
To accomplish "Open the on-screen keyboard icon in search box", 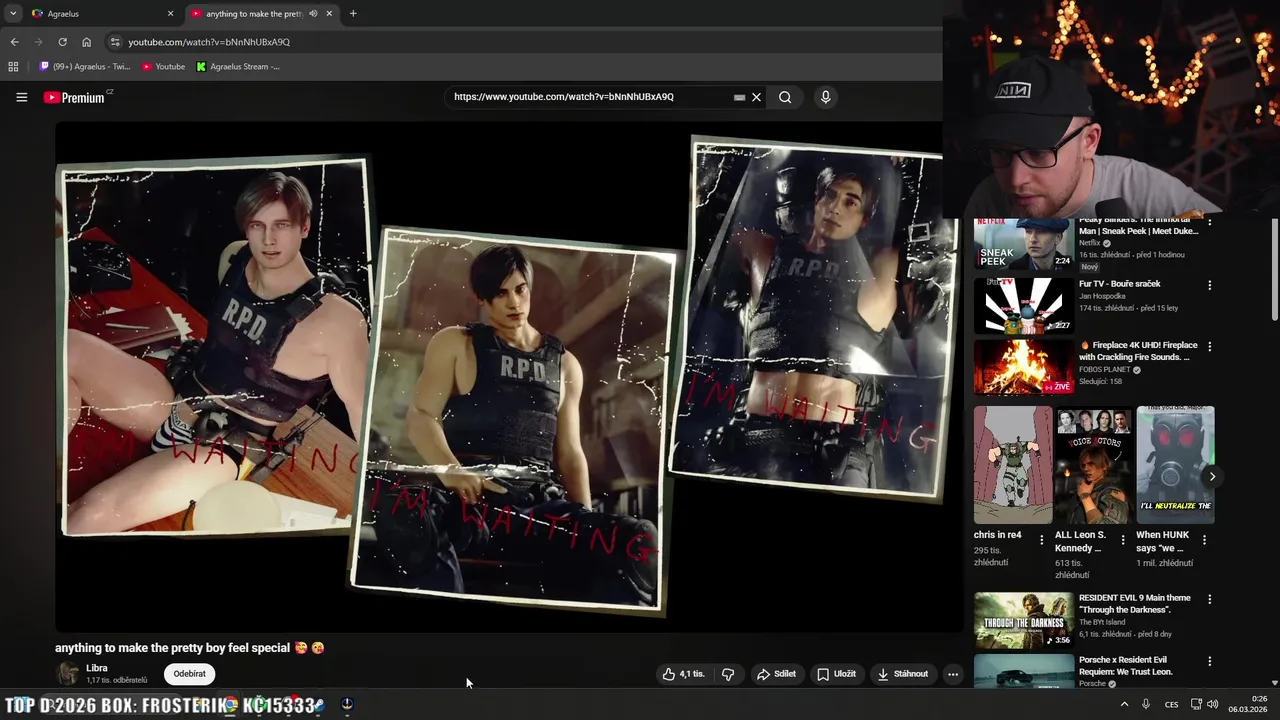I will click(739, 97).
